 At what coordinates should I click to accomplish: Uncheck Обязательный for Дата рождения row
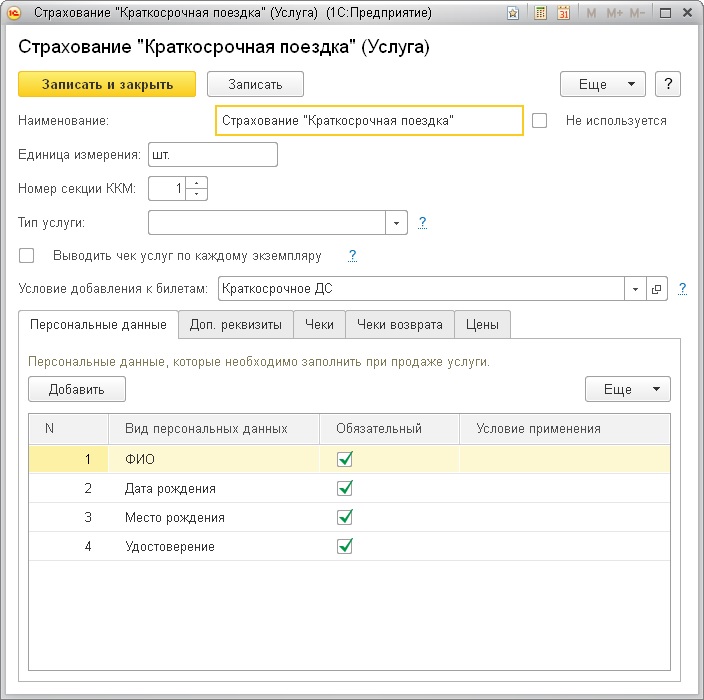(x=346, y=488)
